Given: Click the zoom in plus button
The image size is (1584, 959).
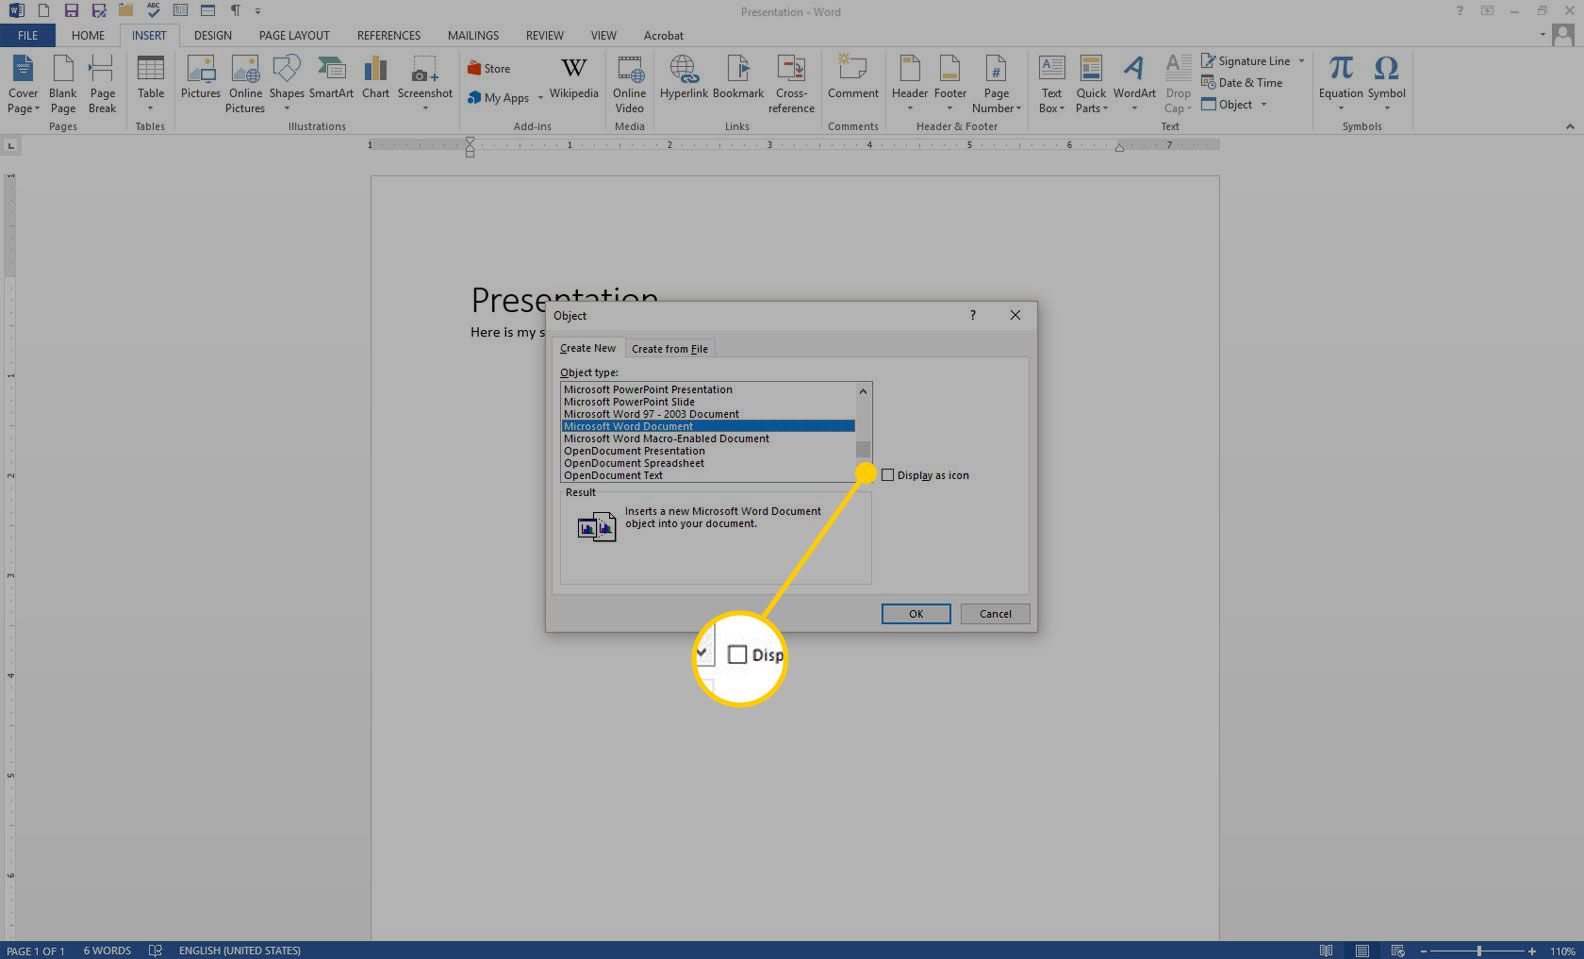Looking at the screenshot, I should (x=1531, y=951).
